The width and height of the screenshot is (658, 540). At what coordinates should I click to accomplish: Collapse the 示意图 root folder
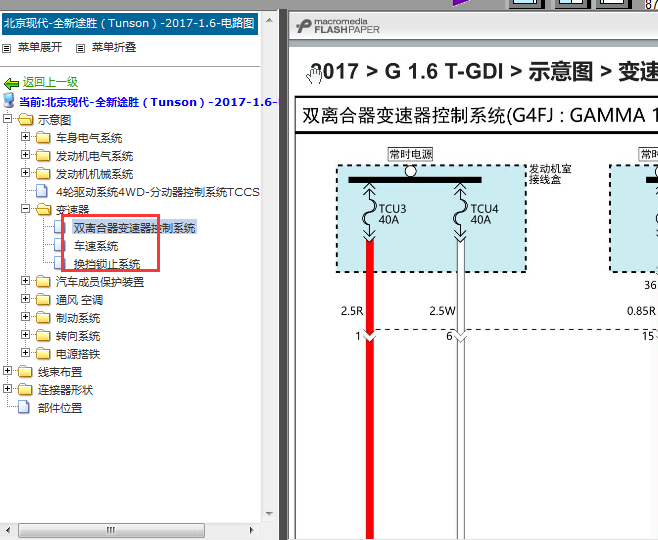pyautogui.click(x=8, y=120)
